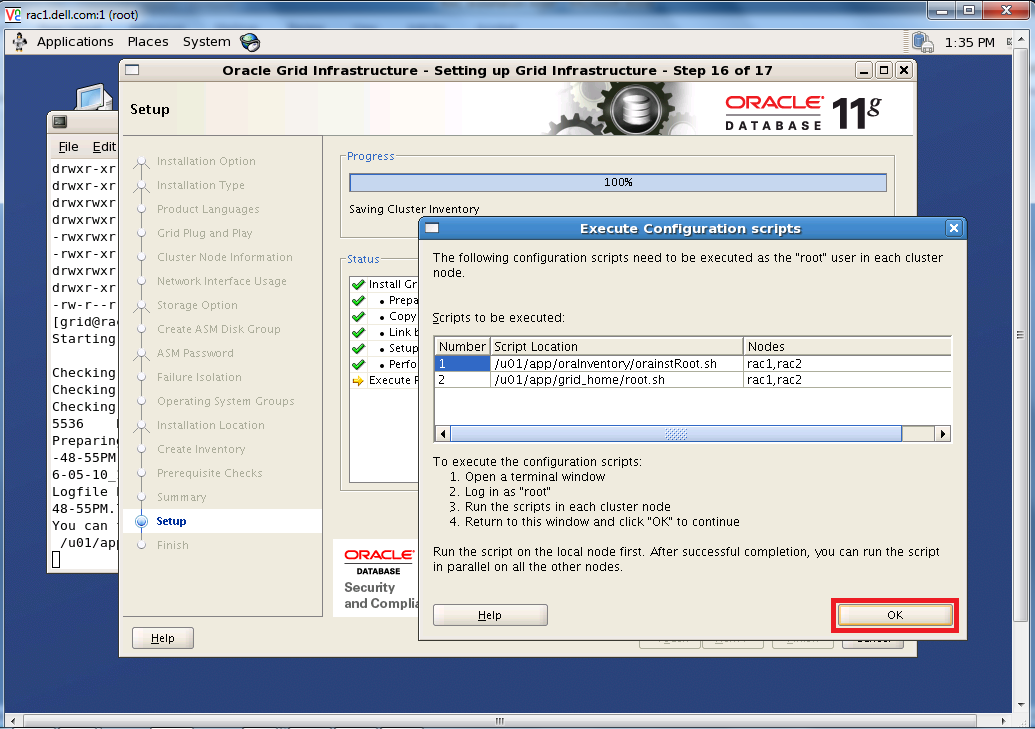Click rac1,rac2 nodes cell for root.sh
The height and width of the screenshot is (729, 1035).
click(847, 380)
